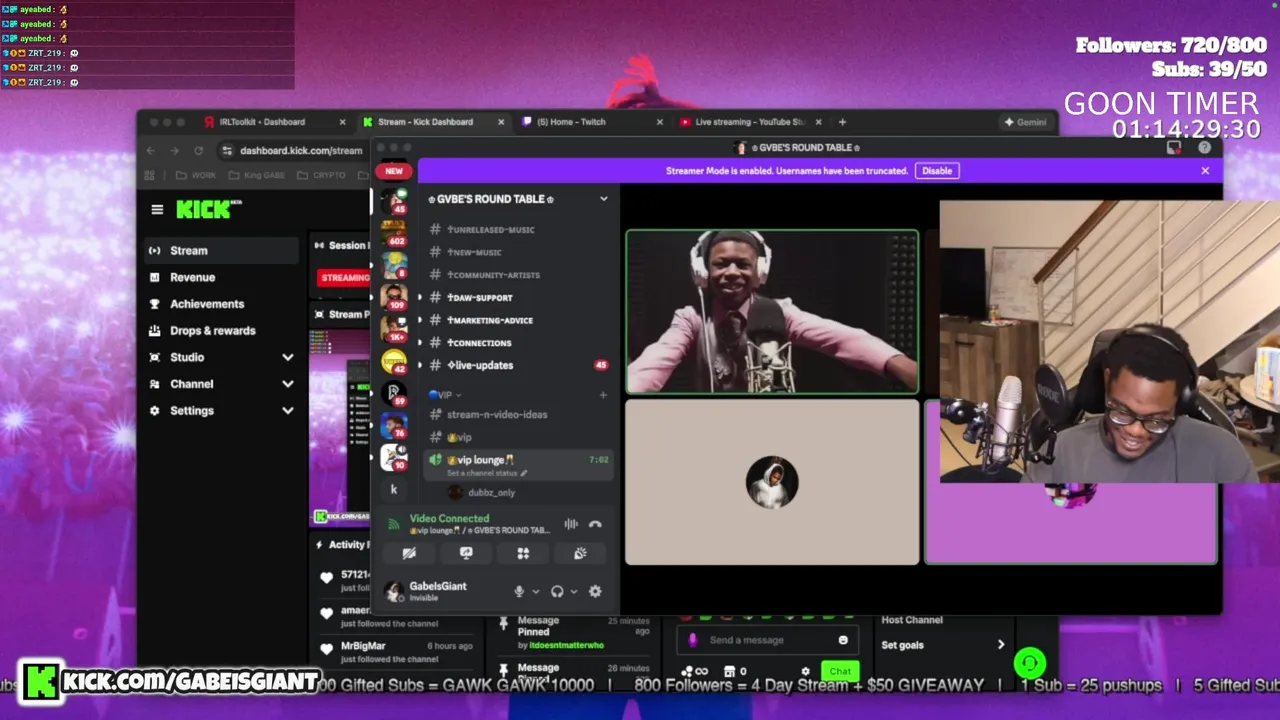Mute Discord microphone
The height and width of the screenshot is (720, 1280).
[x=518, y=591]
